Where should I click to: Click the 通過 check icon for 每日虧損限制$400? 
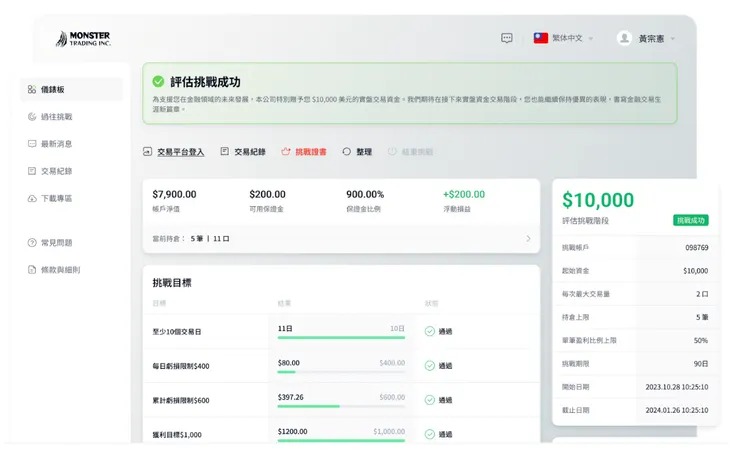(429, 365)
